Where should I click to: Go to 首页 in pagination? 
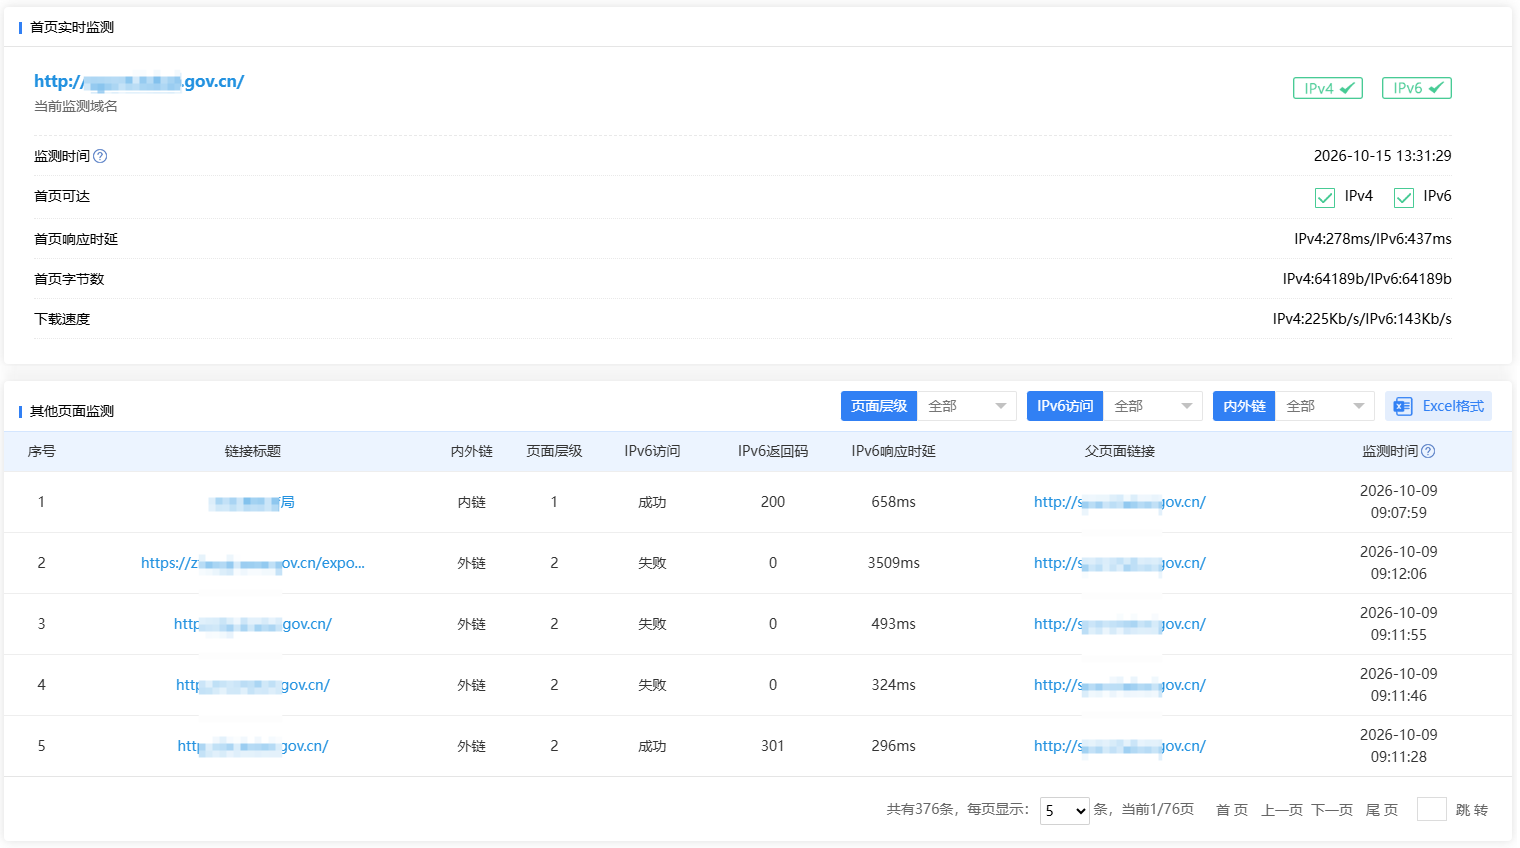1232,810
